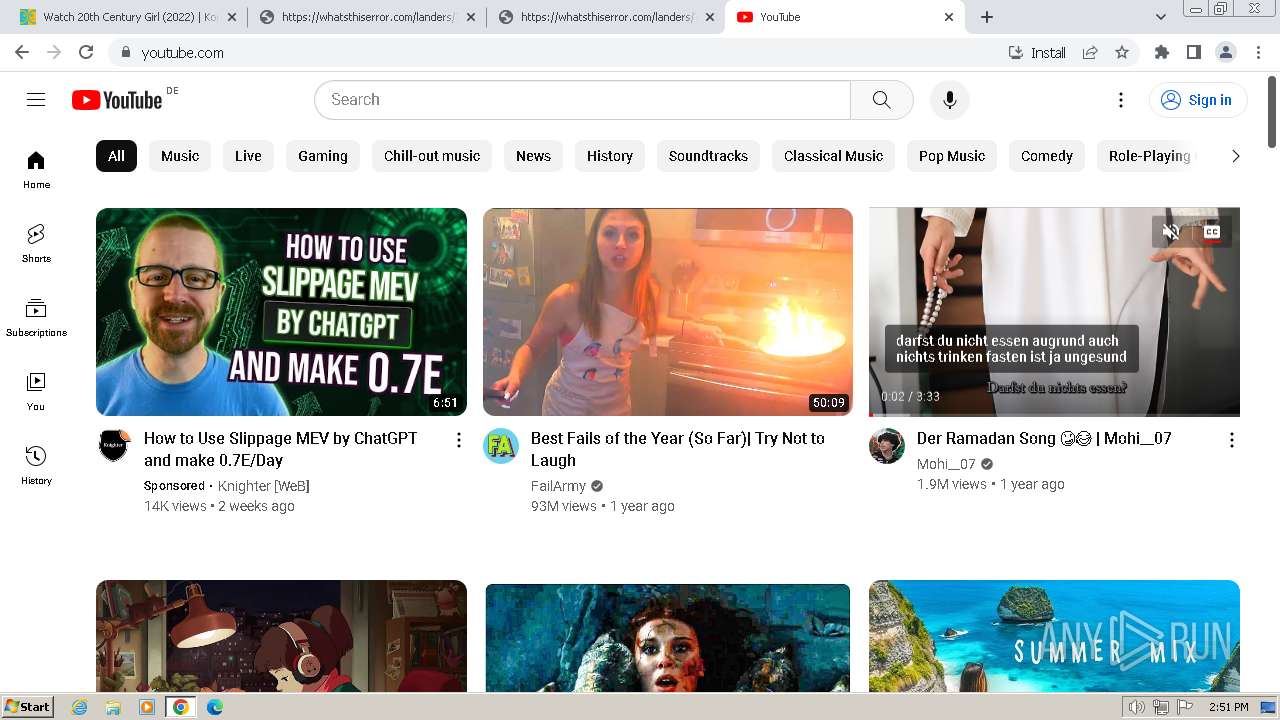This screenshot has width=1280, height=720.
Task: Select the Gaming filter chip
Action: tap(323, 156)
